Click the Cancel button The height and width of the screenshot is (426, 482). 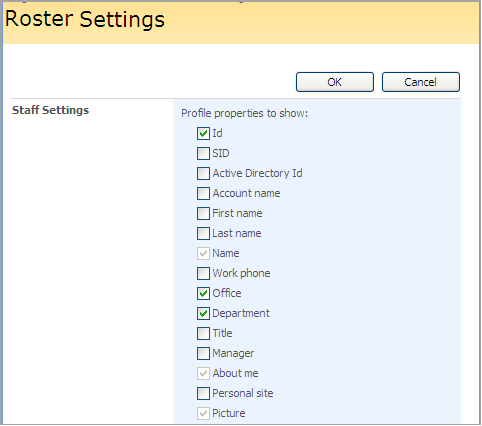tap(421, 82)
